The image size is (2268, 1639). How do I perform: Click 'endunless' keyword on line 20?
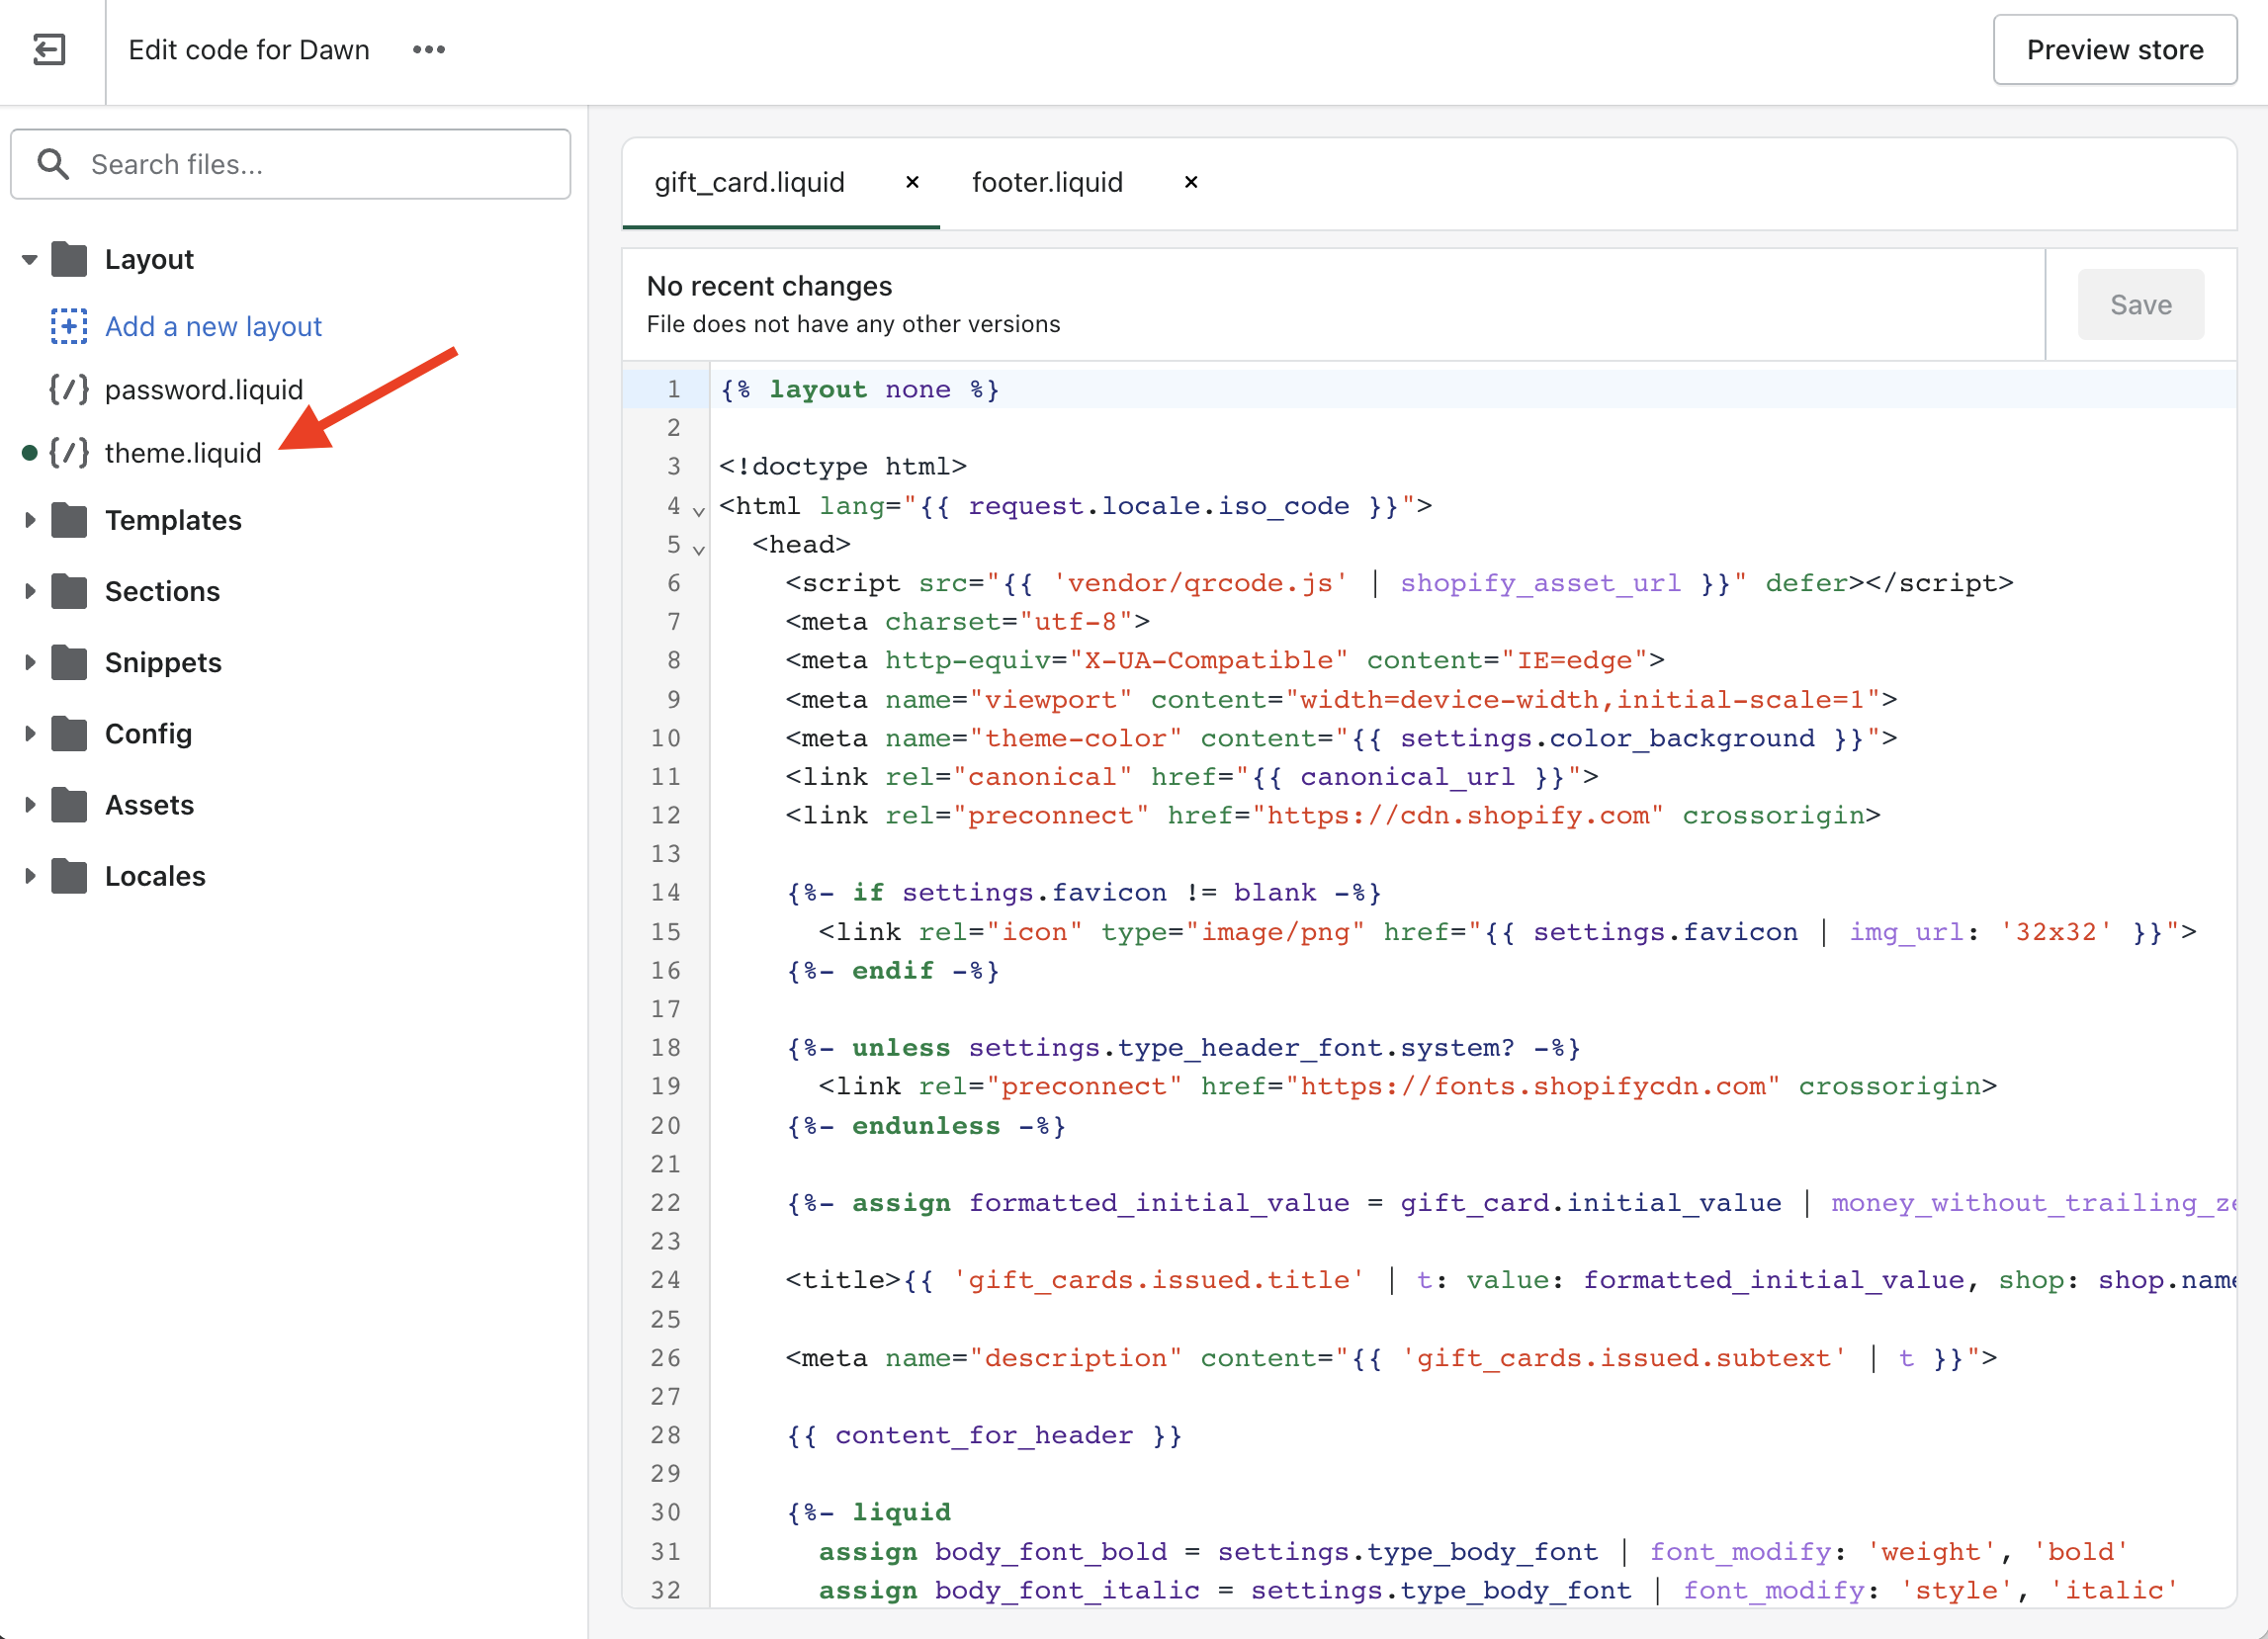point(925,1126)
